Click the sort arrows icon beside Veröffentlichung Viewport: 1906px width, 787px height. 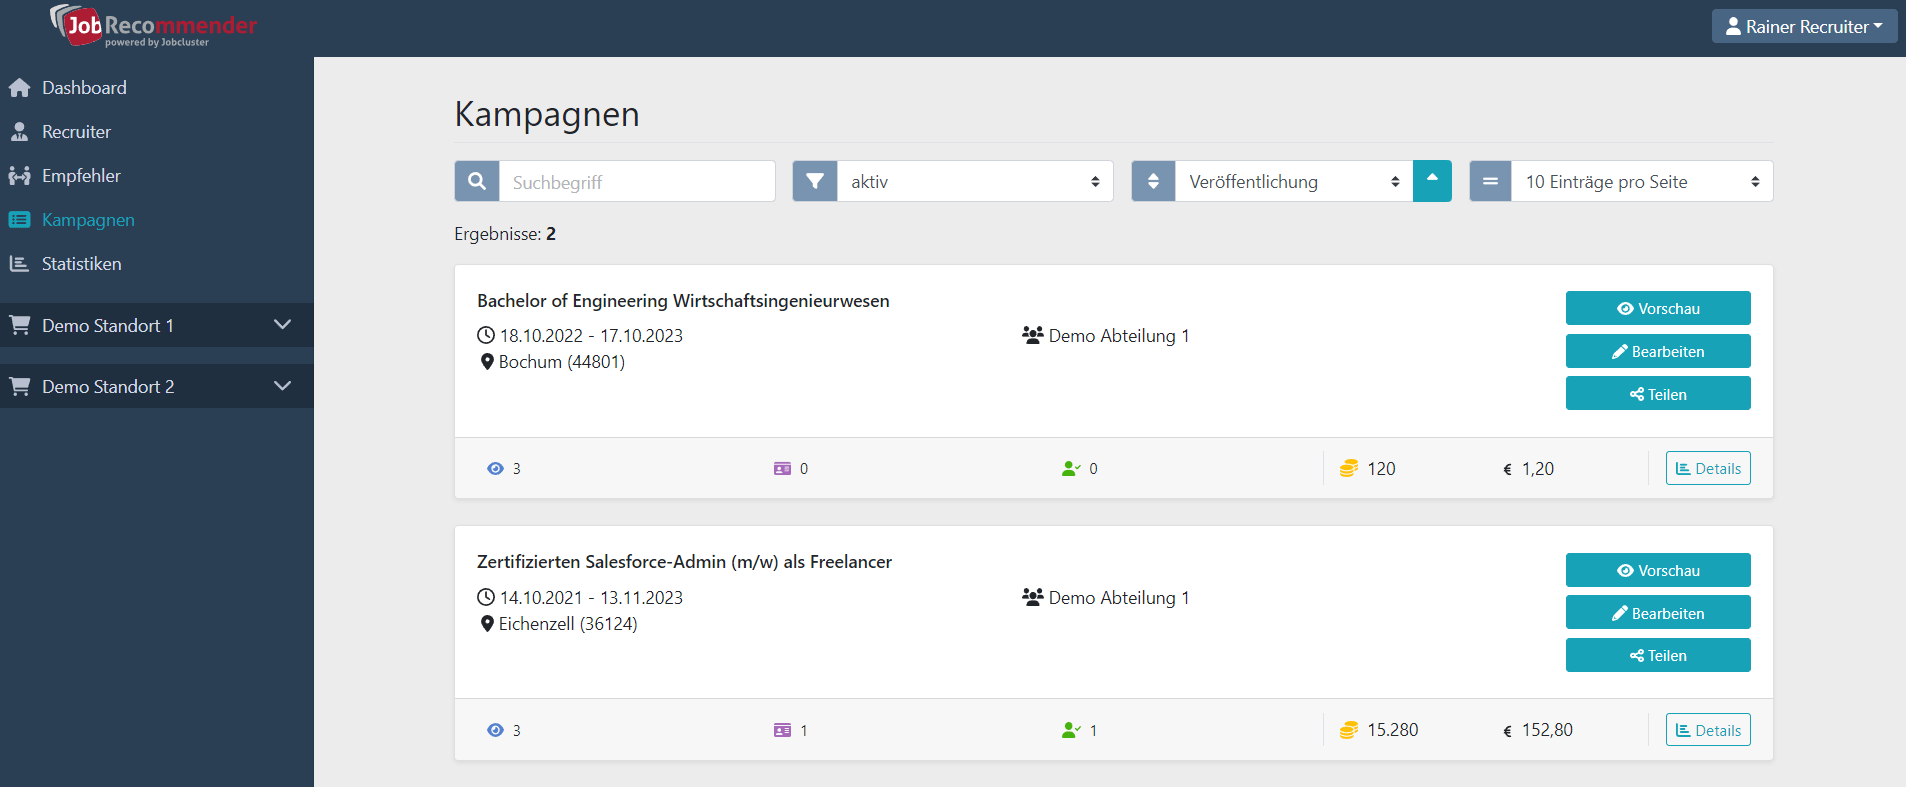[1153, 182]
